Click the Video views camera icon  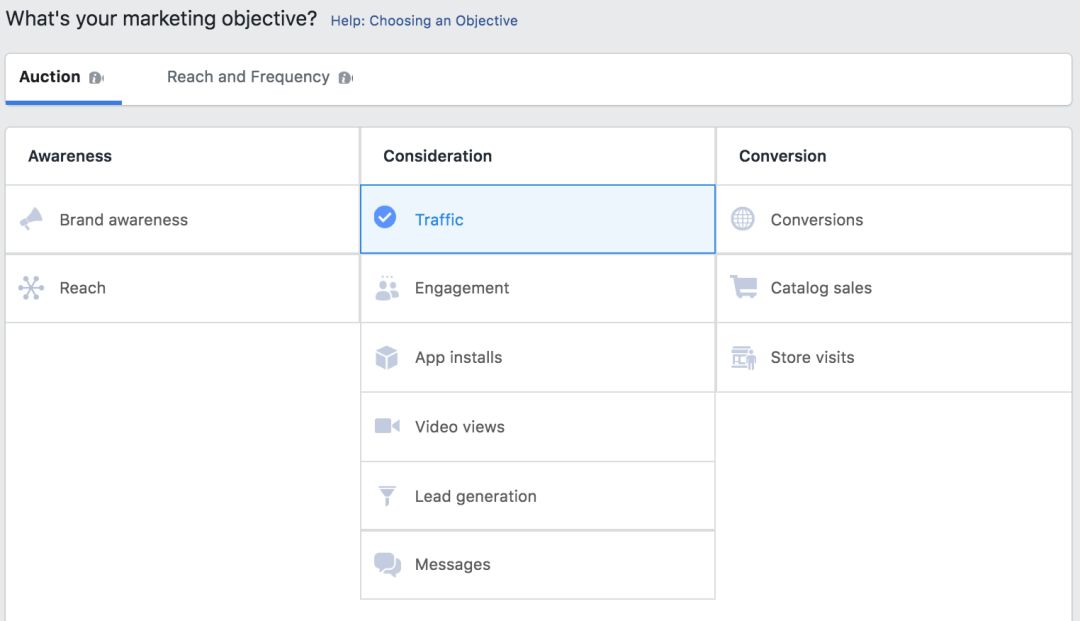tap(387, 426)
